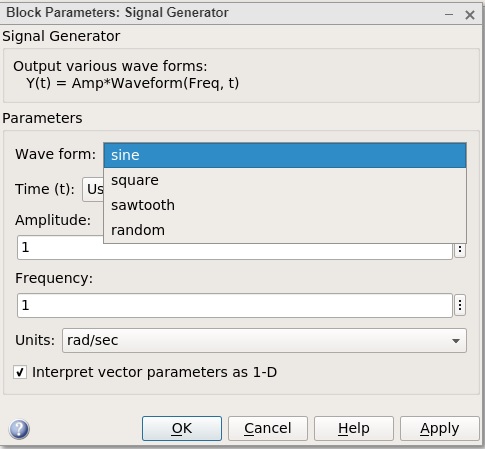The image size is (485, 449).
Task: Expand the Units rad/sec dropdown
Action: (x=264, y=340)
